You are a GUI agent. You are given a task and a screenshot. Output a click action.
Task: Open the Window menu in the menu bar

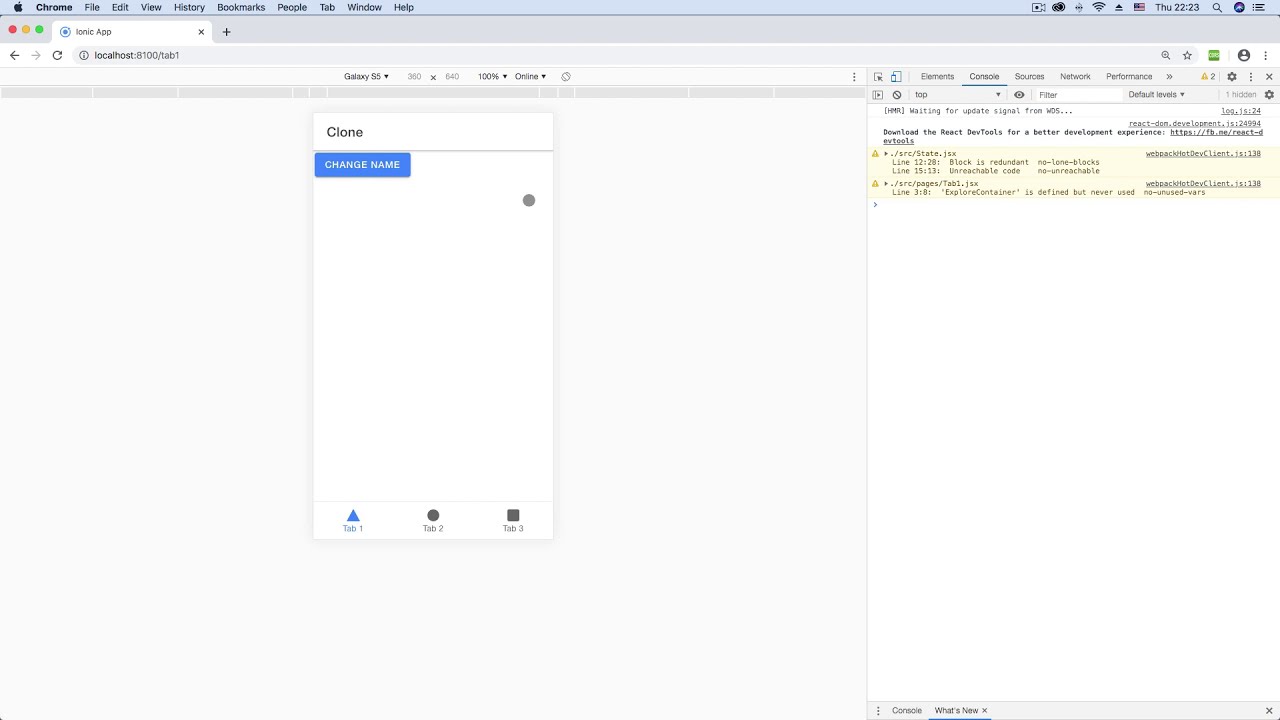coord(364,7)
